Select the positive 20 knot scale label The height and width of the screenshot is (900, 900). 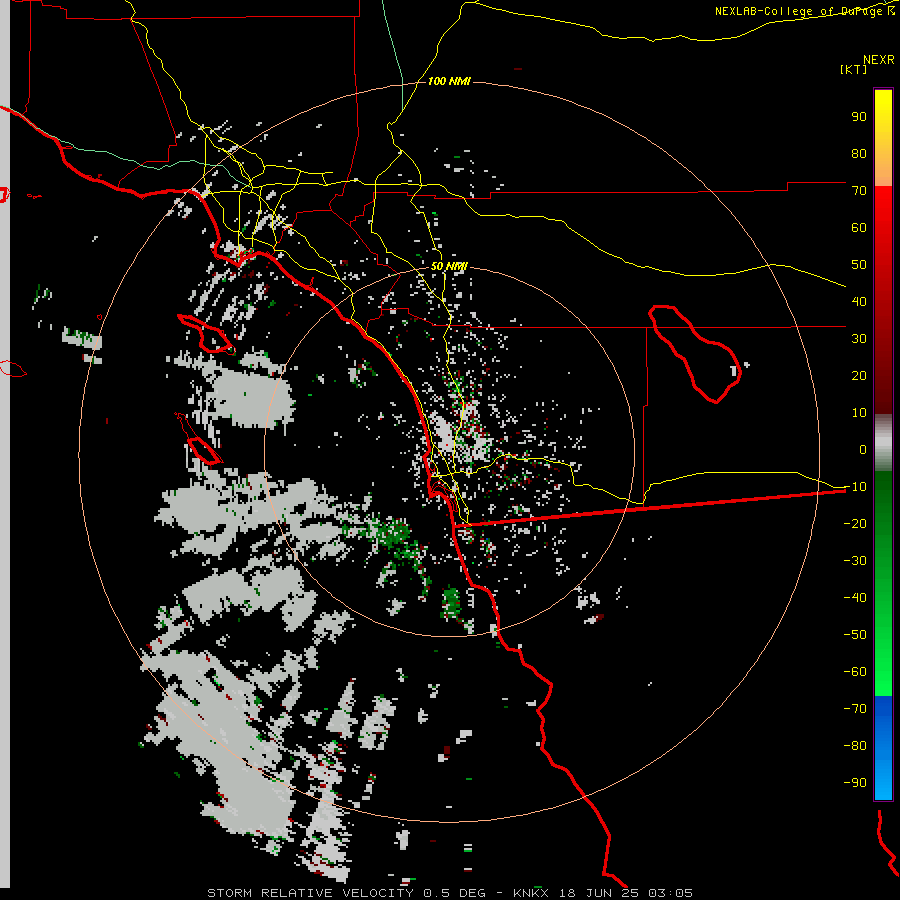tap(859, 375)
